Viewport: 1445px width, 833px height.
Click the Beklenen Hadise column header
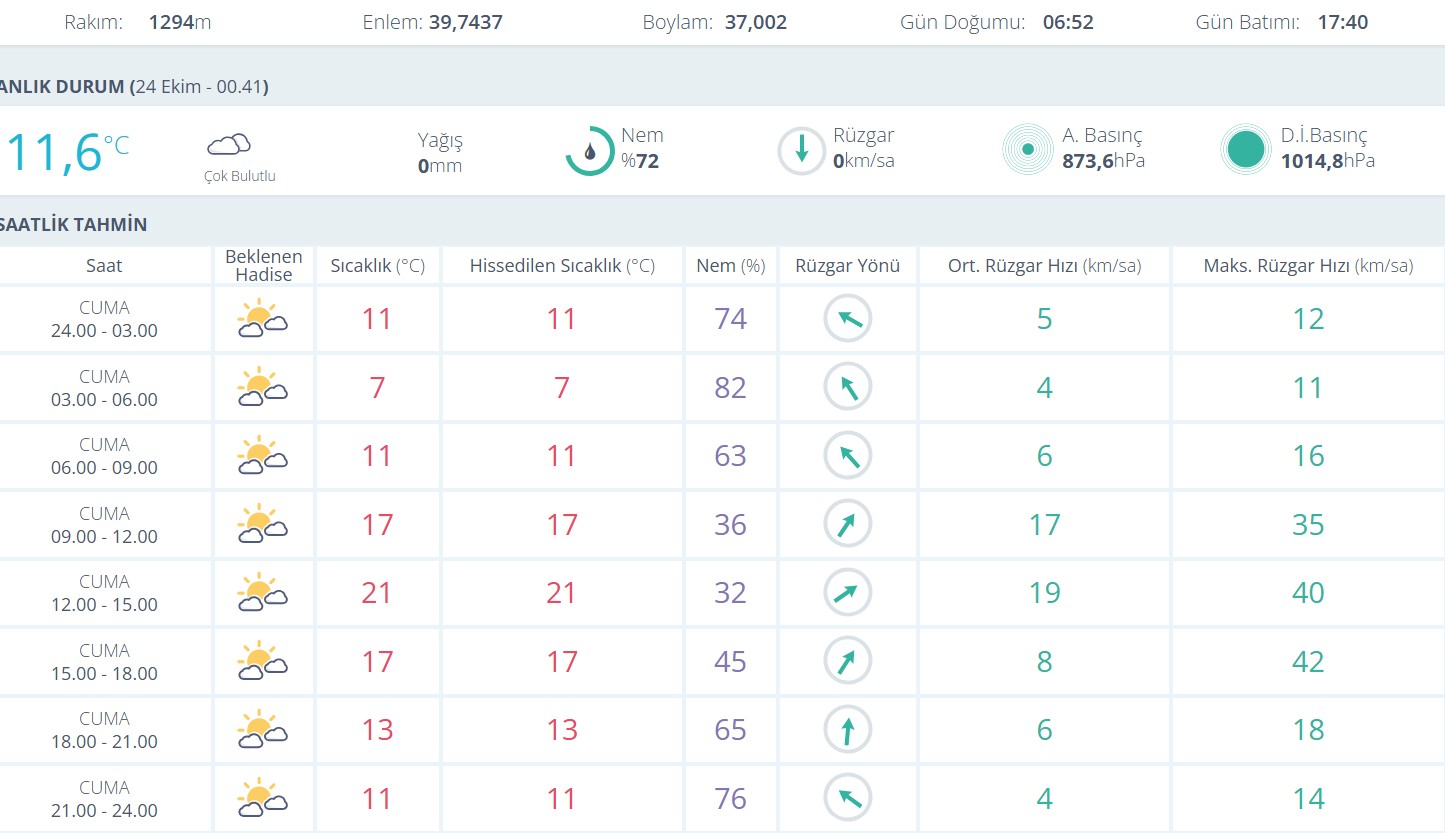point(263,266)
